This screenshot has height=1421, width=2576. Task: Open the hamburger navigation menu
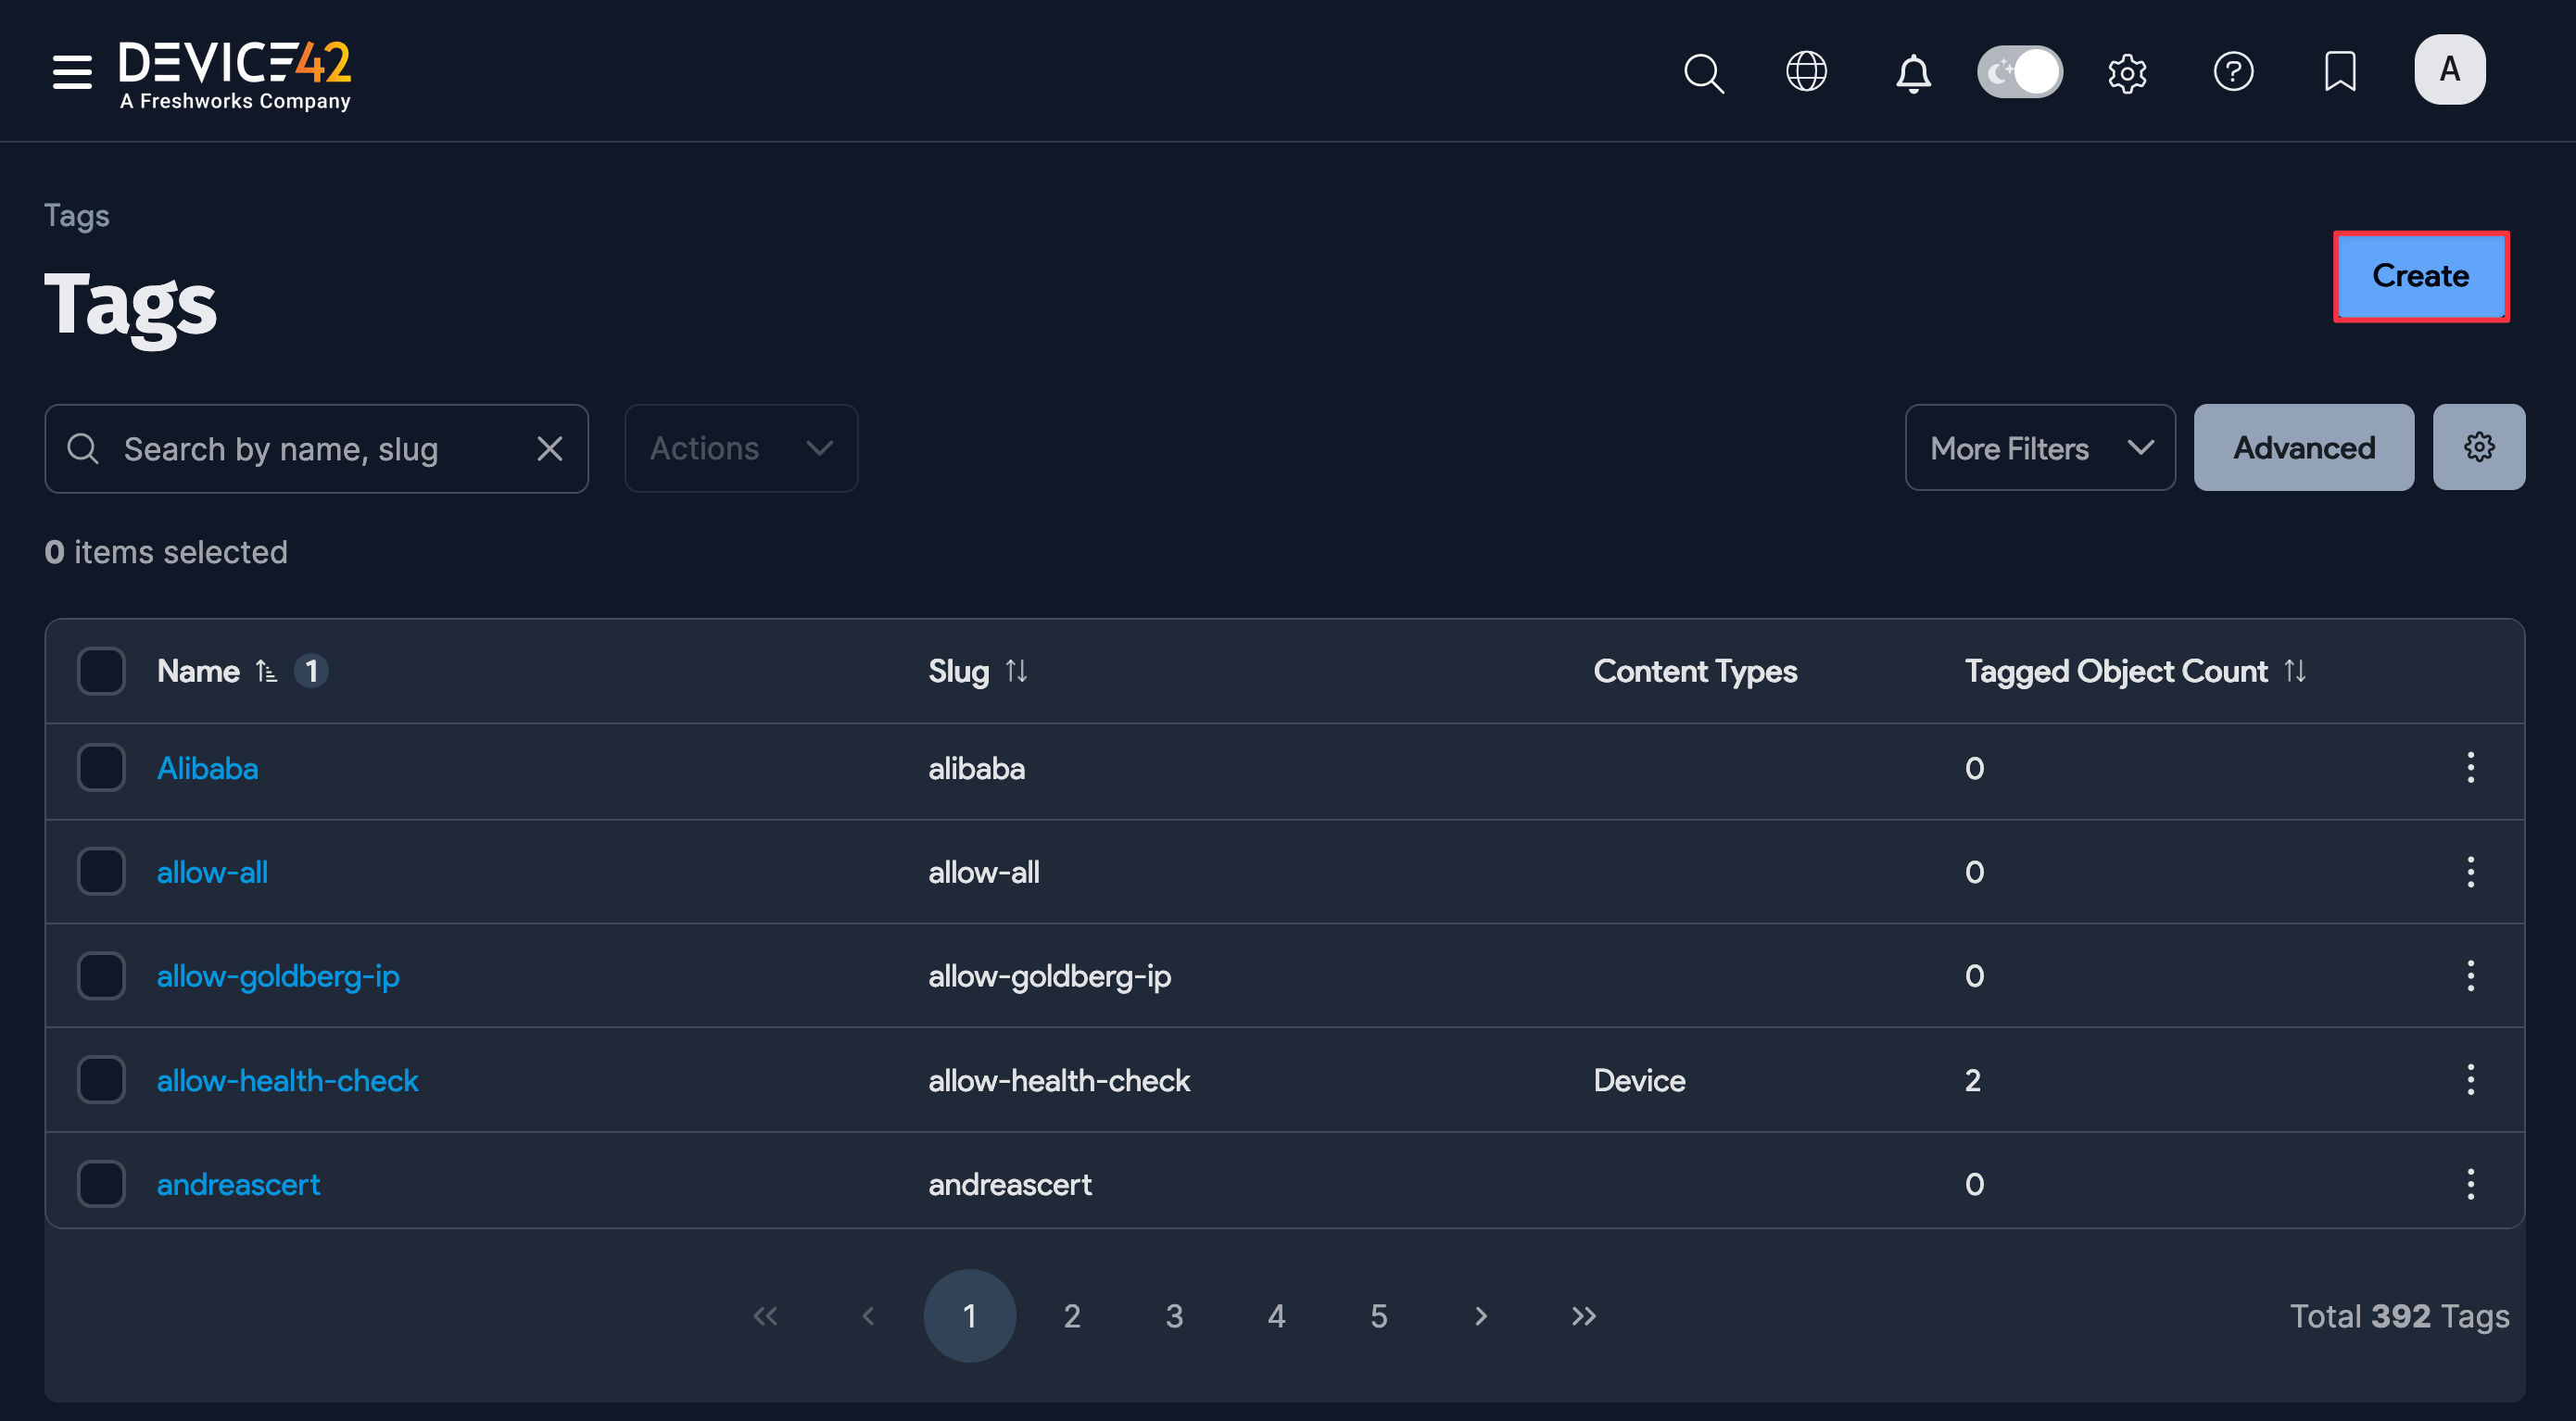(70, 72)
